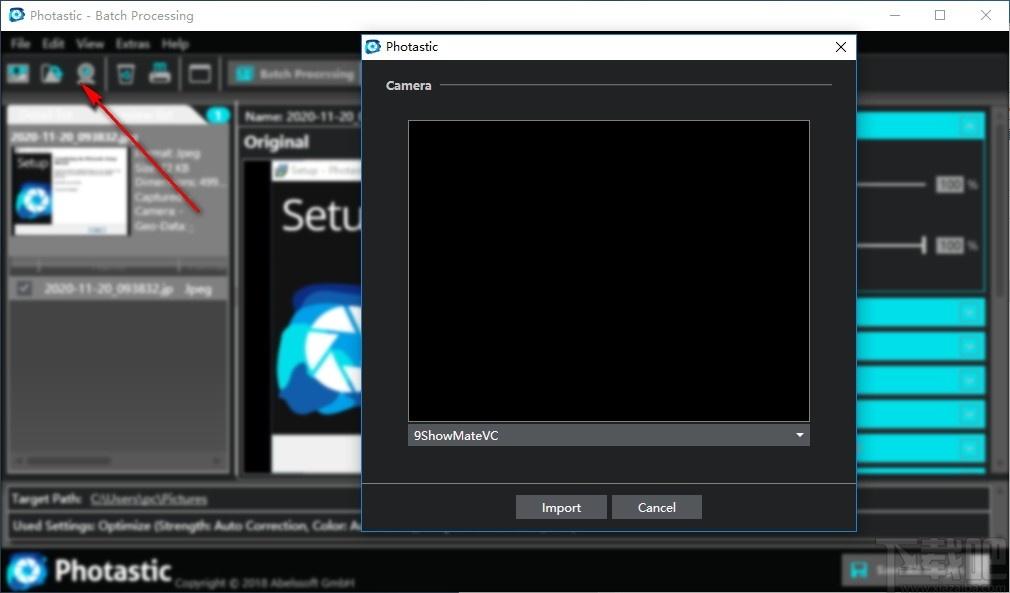Screen dimensions: 1010x593
Task: Click the "Target Path:" label
Action: coord(46,499)
